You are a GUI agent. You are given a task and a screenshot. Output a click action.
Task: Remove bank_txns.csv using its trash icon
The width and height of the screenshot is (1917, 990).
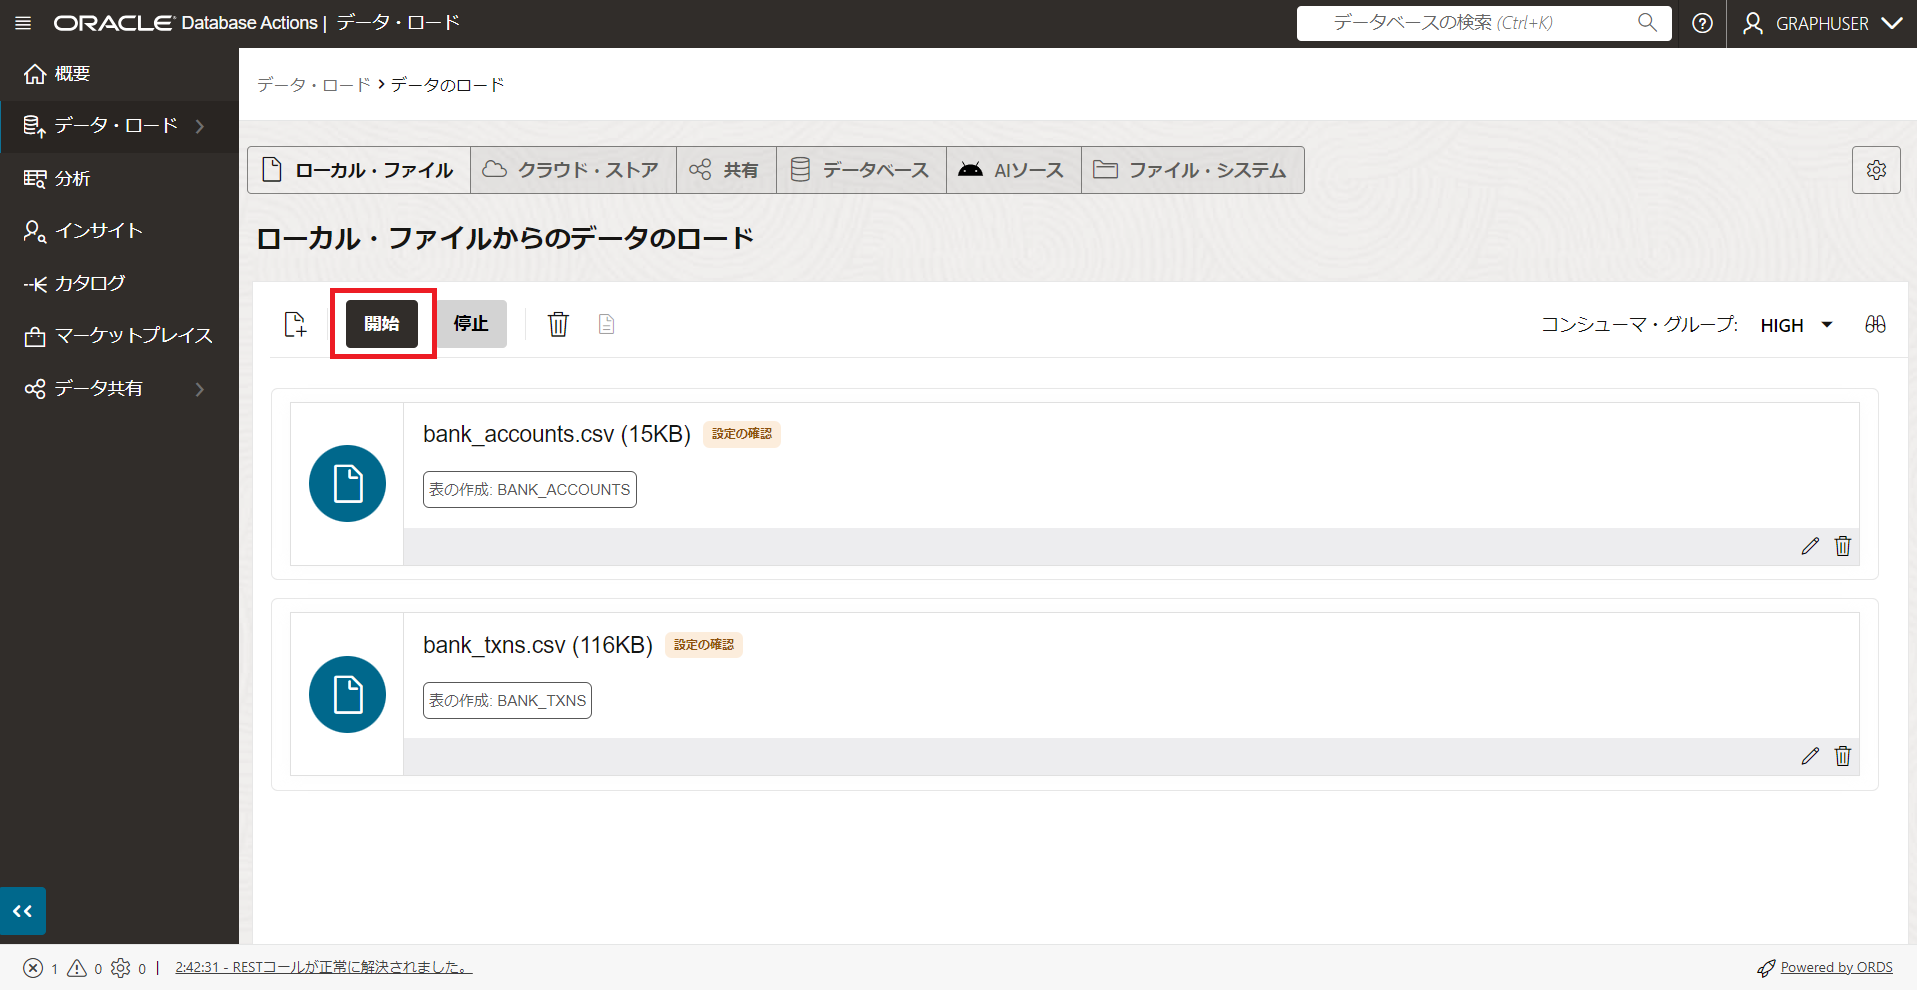1842,756
